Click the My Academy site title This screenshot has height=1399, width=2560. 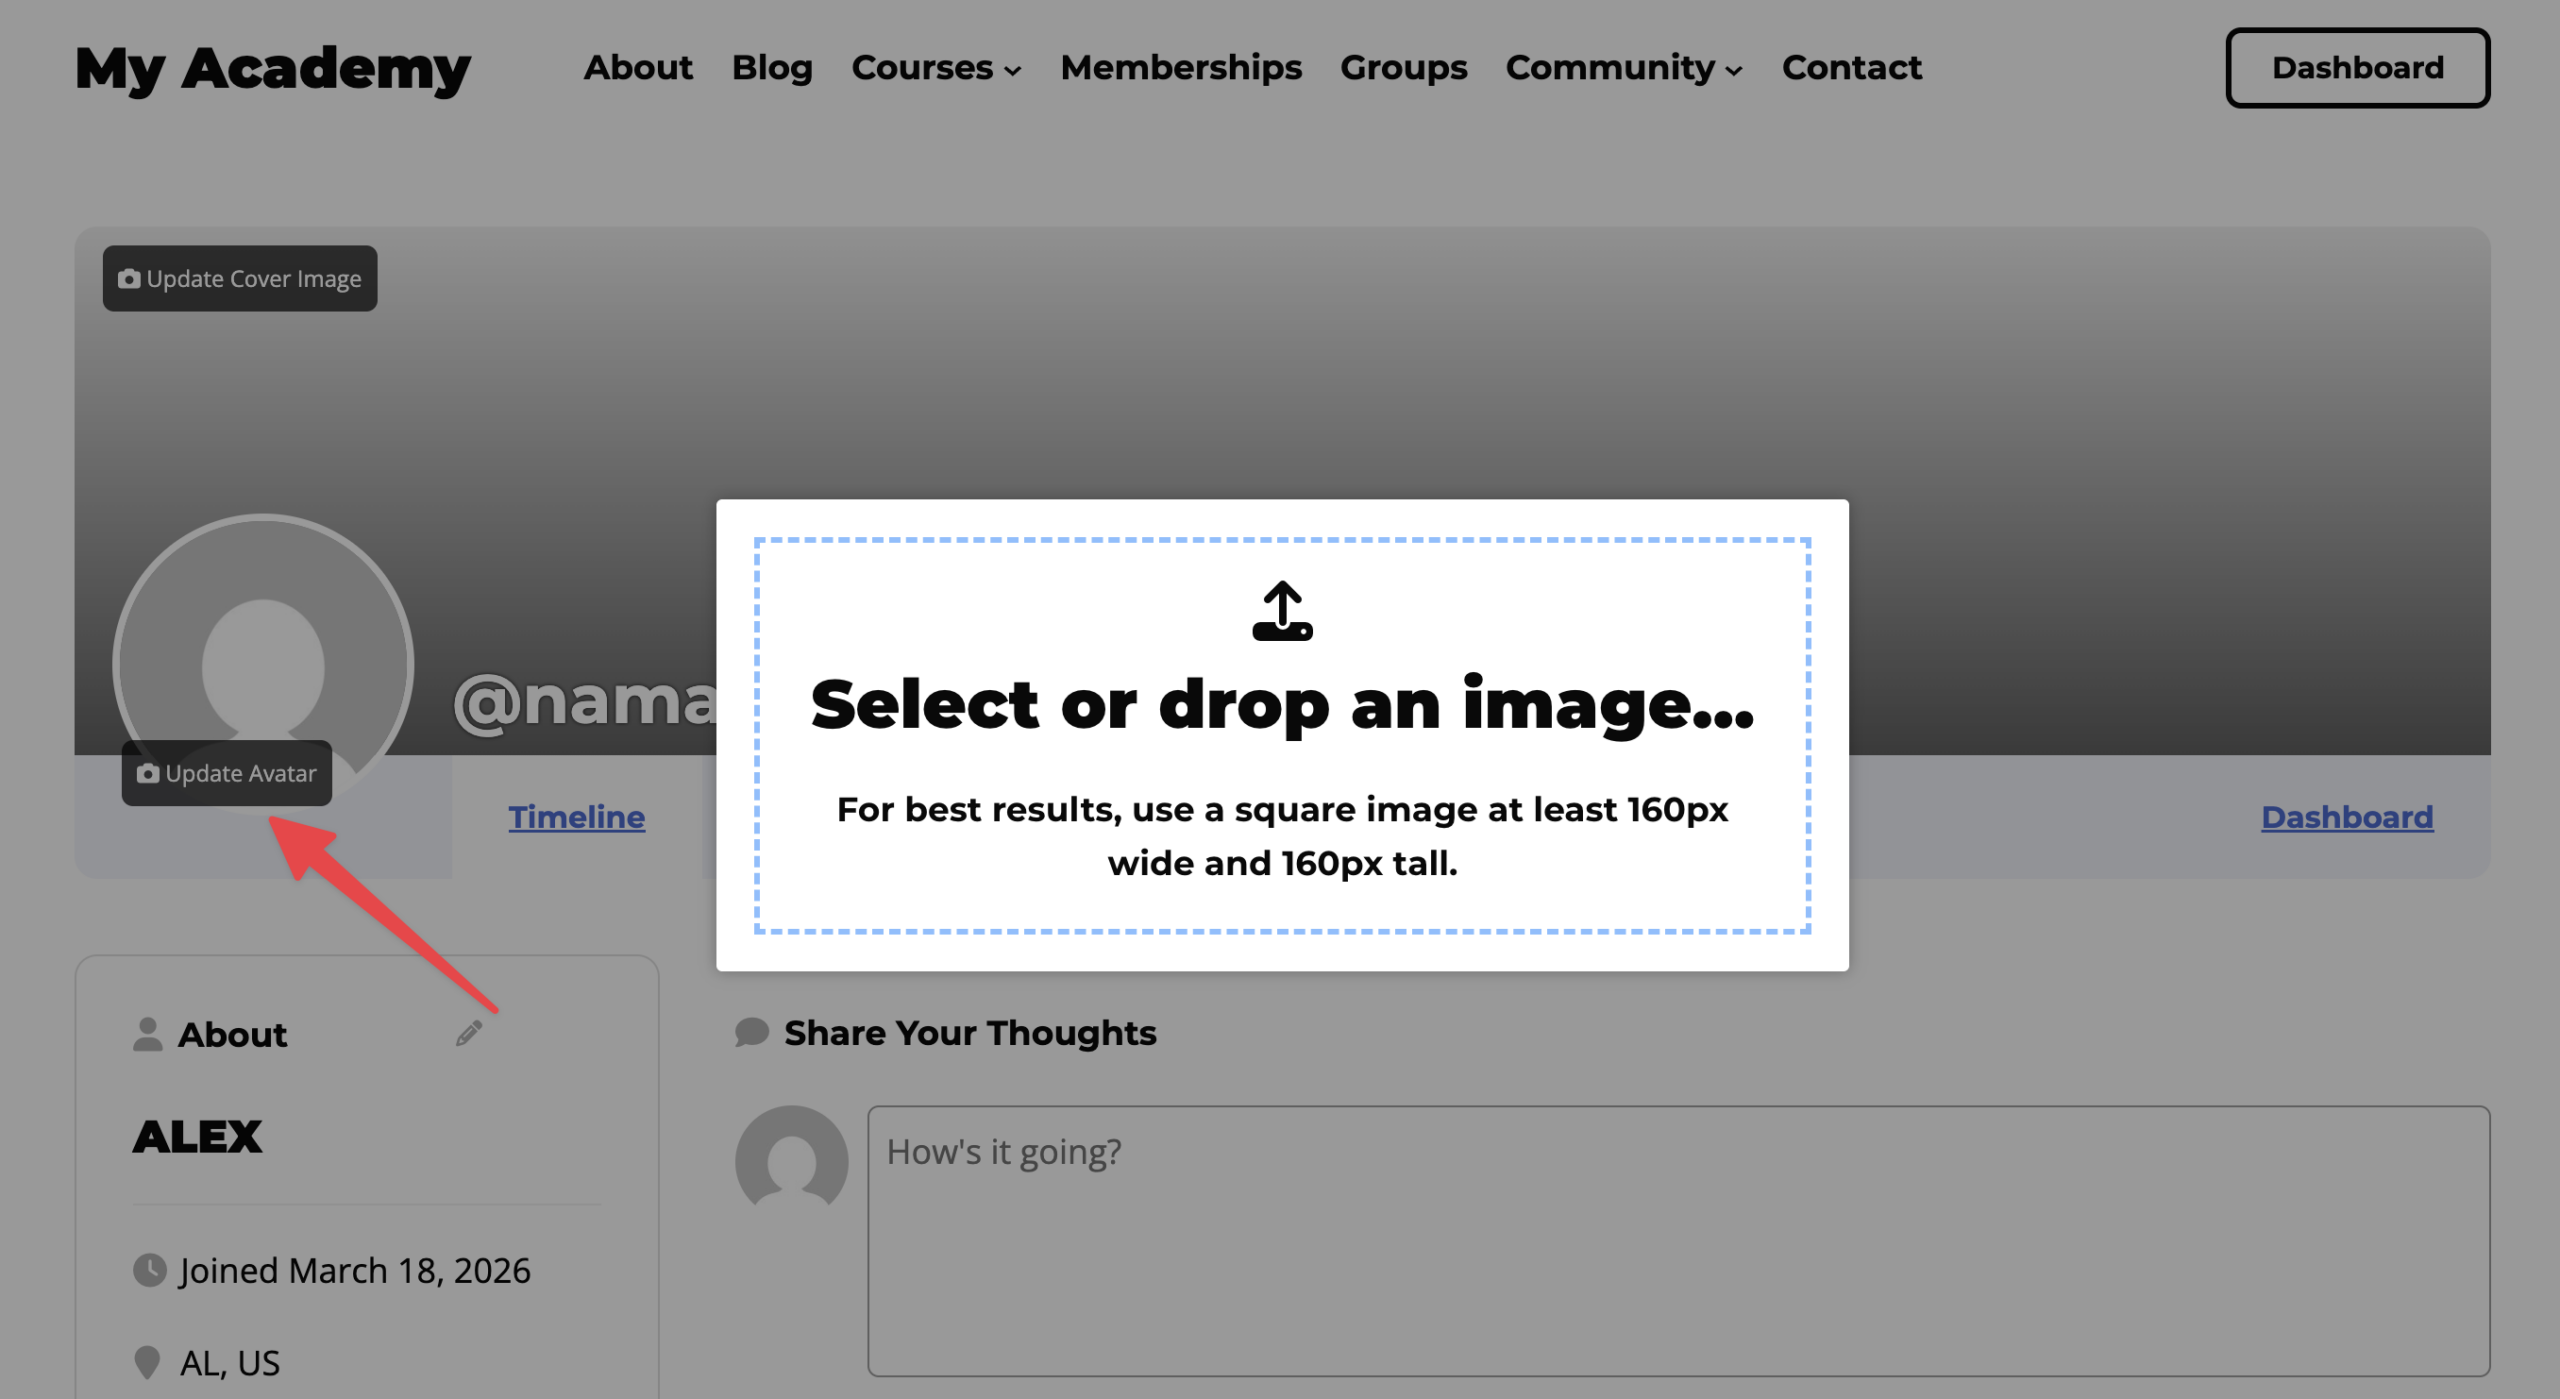tap(272, 68)
